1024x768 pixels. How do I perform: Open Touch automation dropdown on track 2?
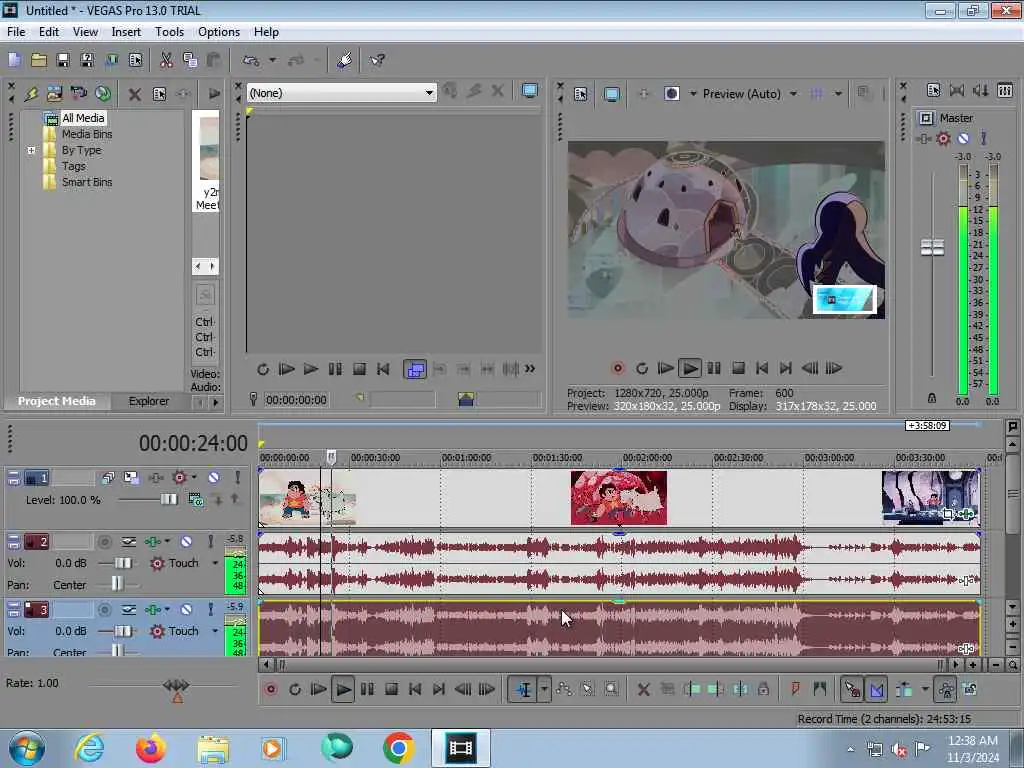[x=215, y=563]
